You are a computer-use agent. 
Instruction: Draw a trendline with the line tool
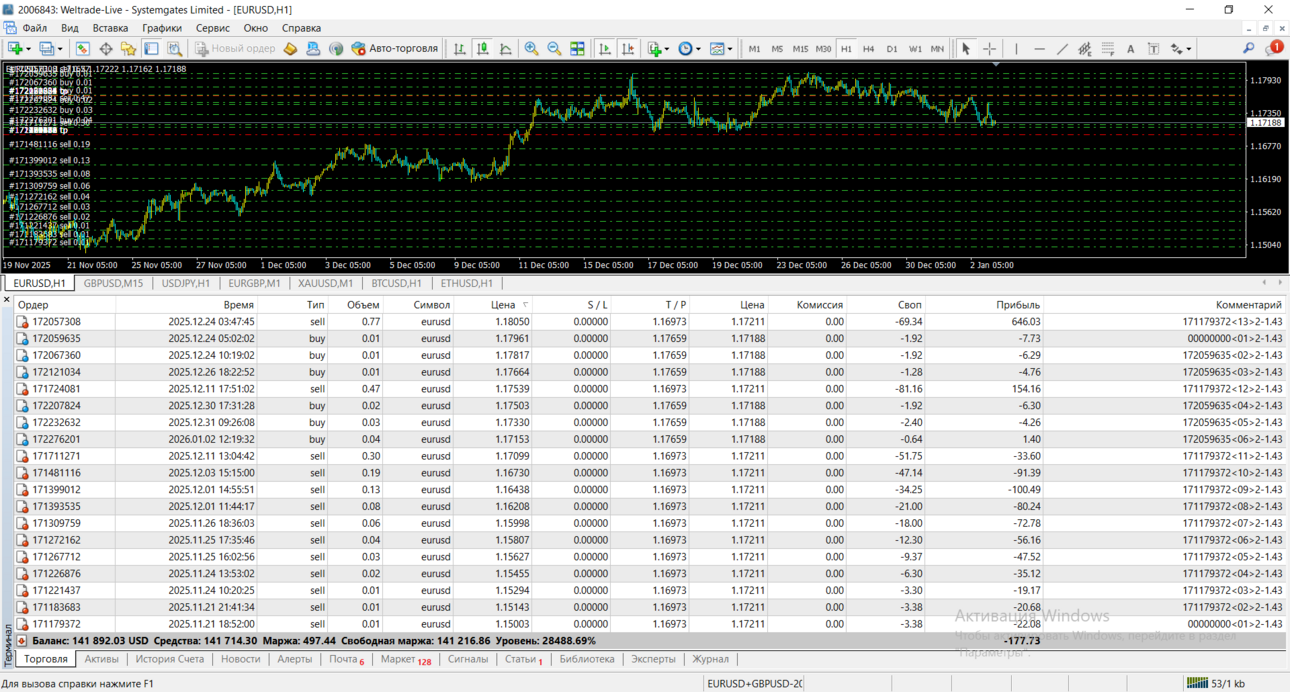pos(1062,48)
